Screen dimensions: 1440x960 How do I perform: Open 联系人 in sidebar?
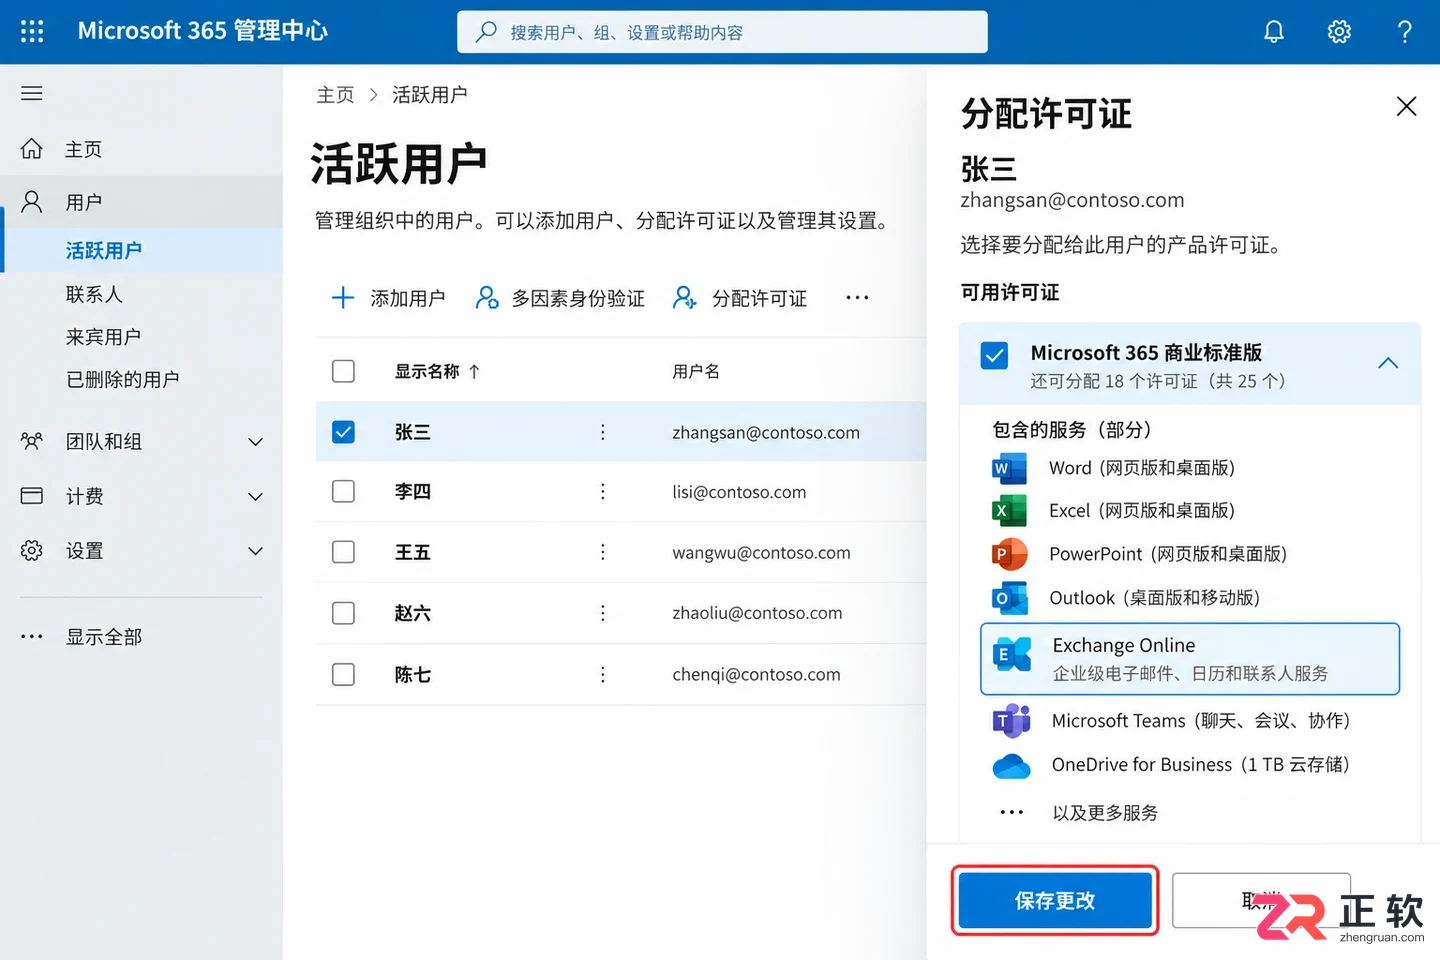[94, 294]
